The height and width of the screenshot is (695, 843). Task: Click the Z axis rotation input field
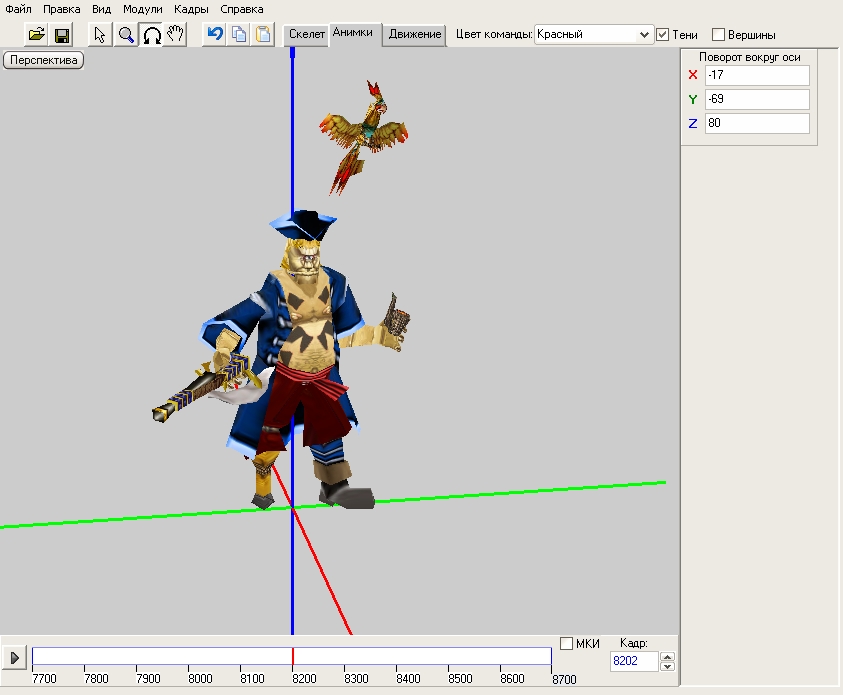coord(756,124)
